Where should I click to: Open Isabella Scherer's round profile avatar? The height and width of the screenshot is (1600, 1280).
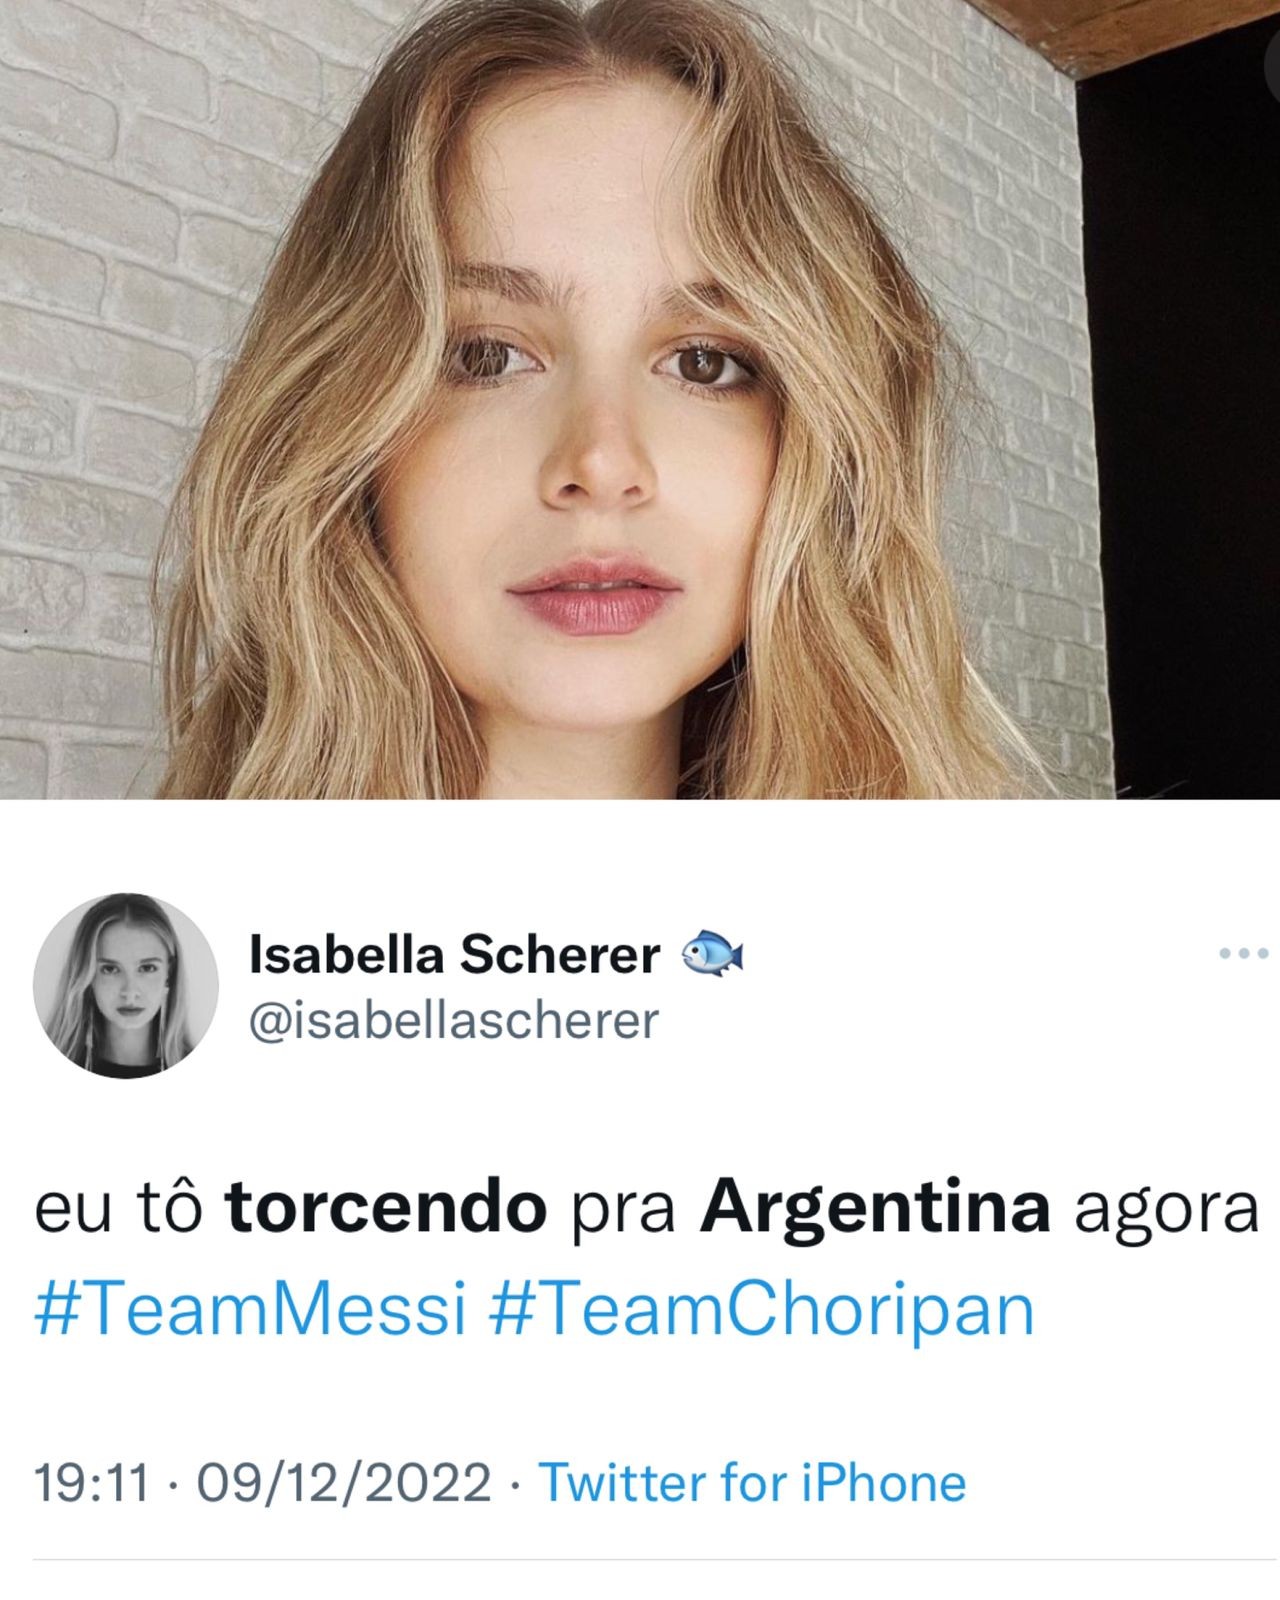coord(126,985)
